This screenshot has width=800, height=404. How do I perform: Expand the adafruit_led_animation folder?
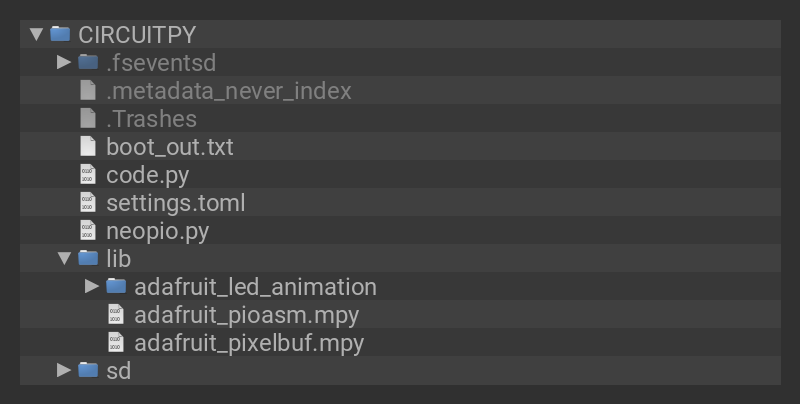click(92, 286)
